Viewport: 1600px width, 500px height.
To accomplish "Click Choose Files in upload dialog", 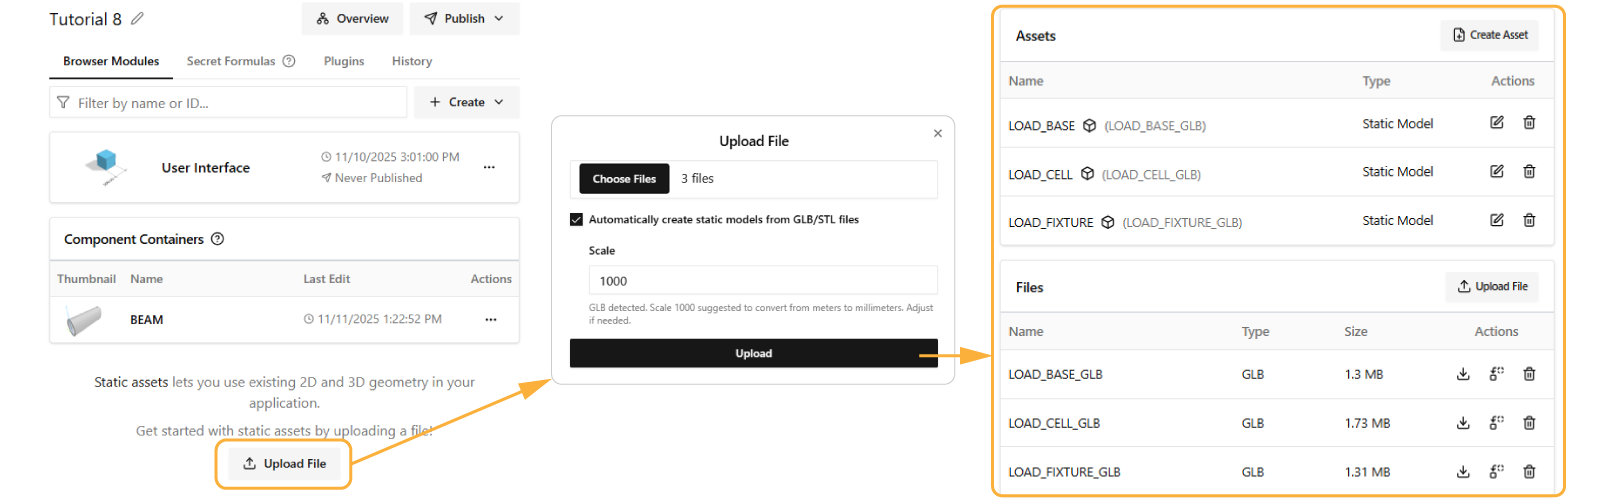I will coord(624,179).
